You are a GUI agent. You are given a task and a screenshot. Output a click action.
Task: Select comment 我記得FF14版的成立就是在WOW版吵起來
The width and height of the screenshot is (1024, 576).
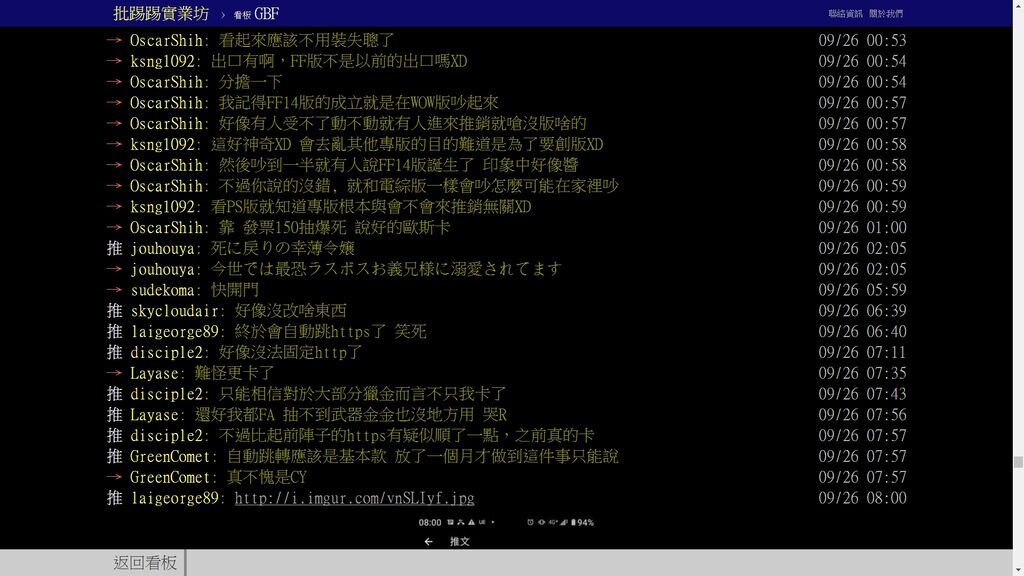pyautogui.click(x=359, y=103)
